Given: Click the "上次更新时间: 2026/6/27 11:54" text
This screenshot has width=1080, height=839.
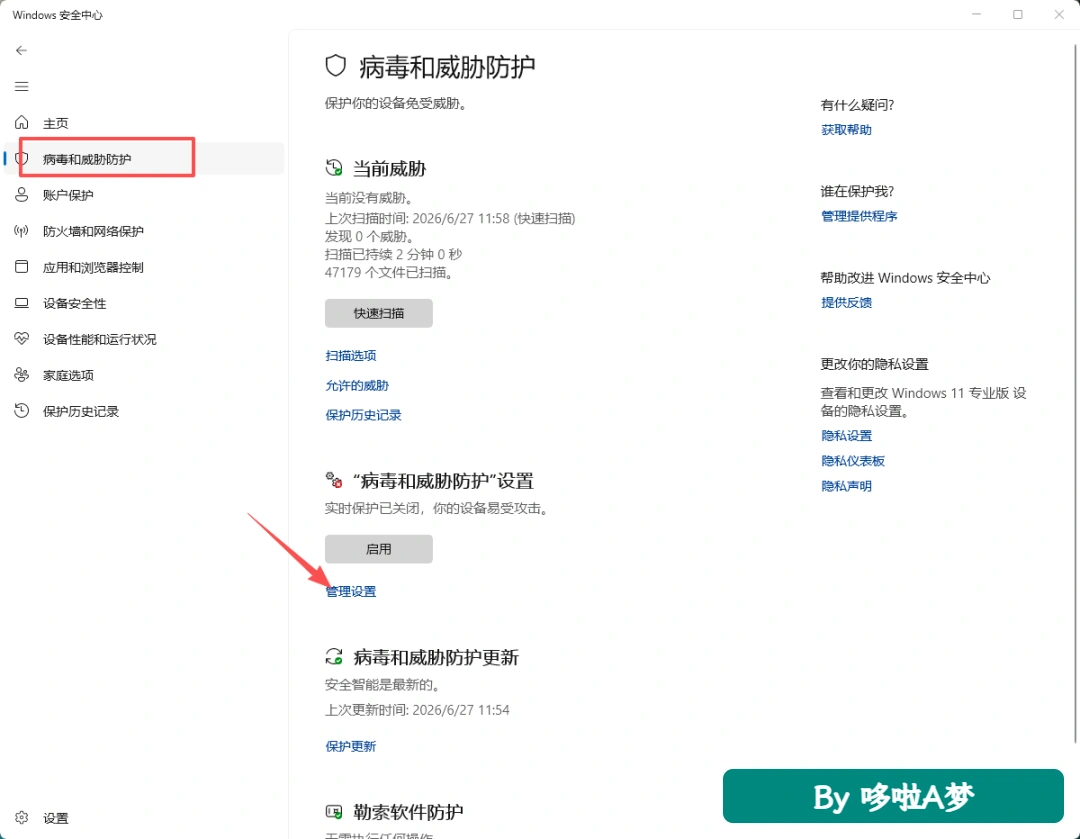Looking at the screenshot, I should pyautogui.click(x=417, y=709).
